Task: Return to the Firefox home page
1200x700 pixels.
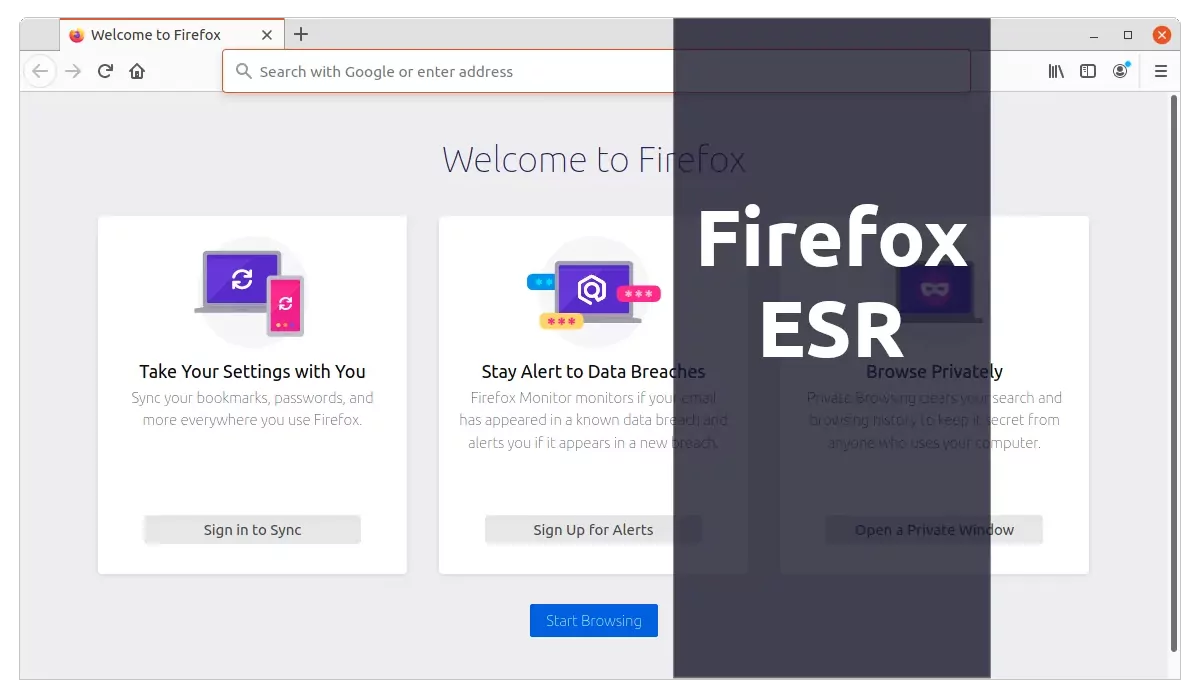Action: [x=137, y=71]
